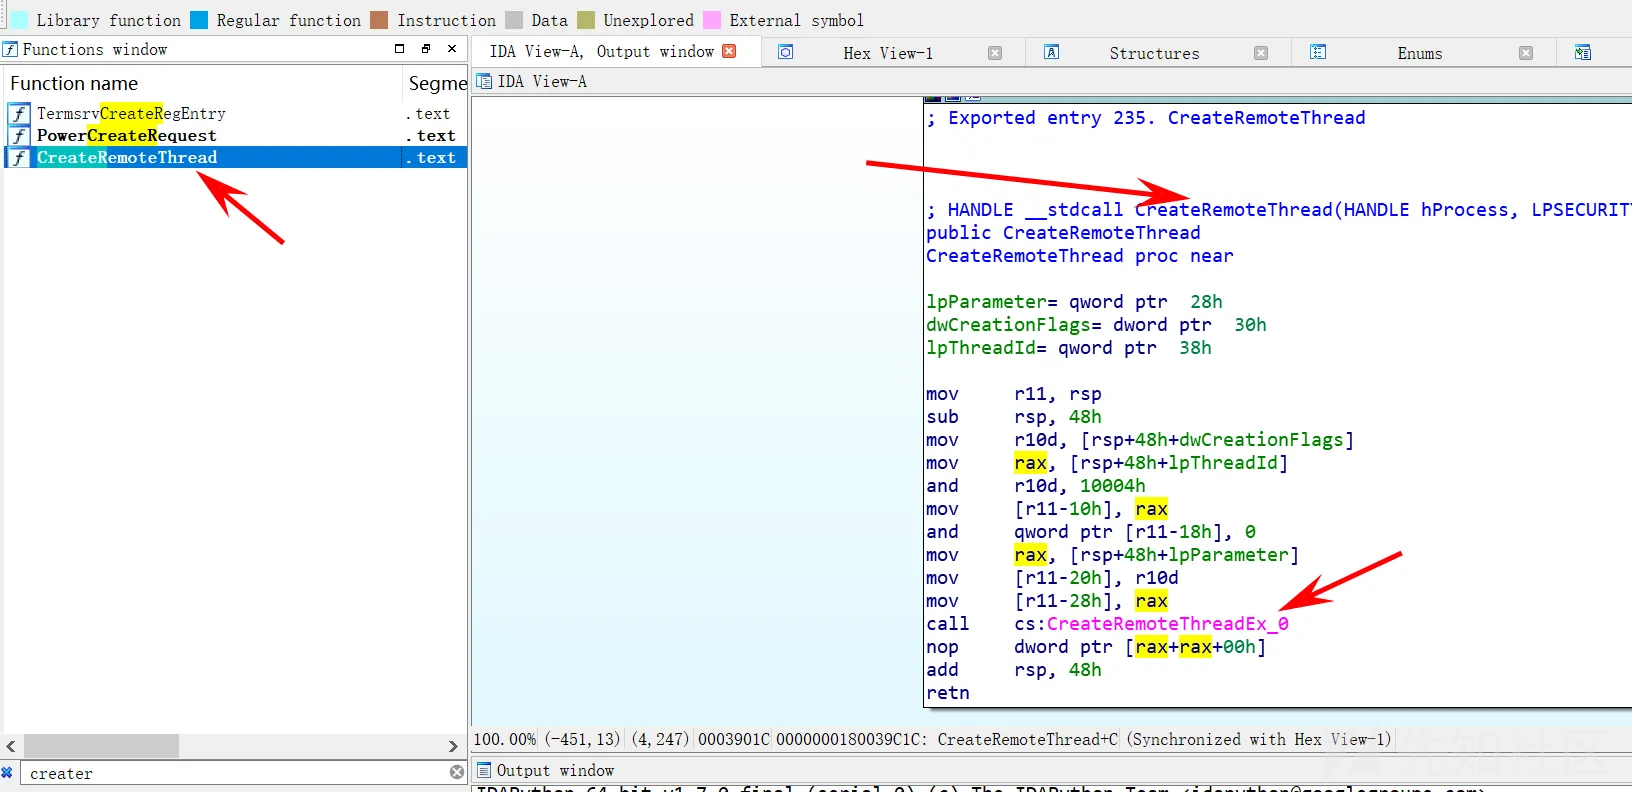The width and height of the screenshot is (1632, 792).
Task: Click the 0003901C offset in status bar
Action: coord(734,739)
